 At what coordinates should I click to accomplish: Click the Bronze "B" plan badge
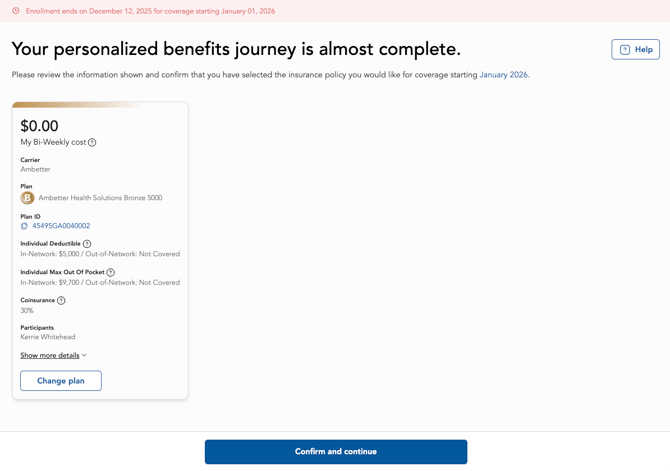(x=27, y=198)
